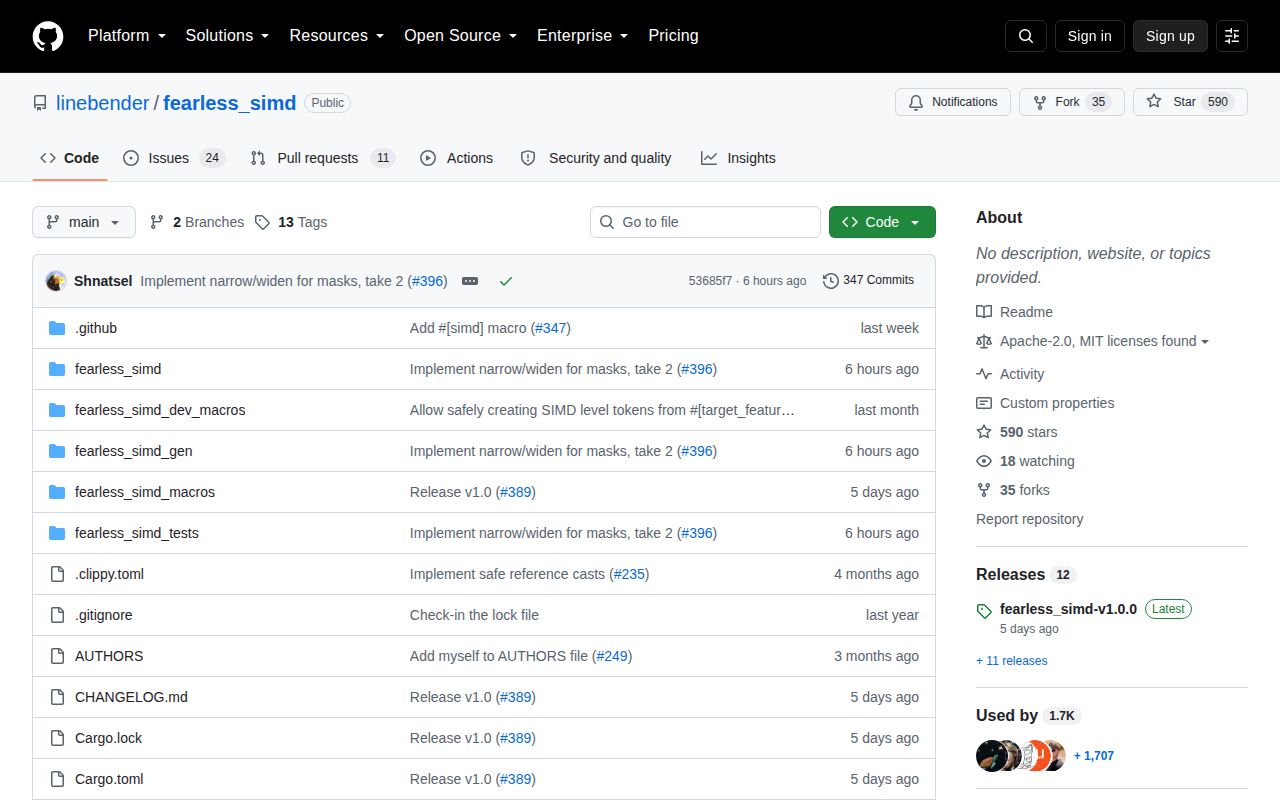Image resolution: width=1280 pixels, height=800 pixels.
Task: Open the fearless_simd_dev_macros folder
Action: coord(160,410)
